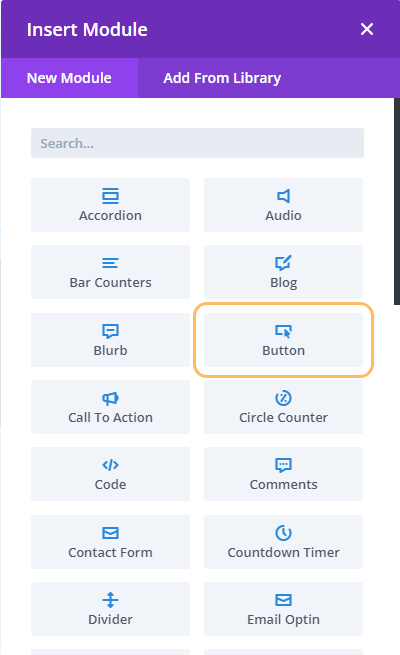Add the Divider module
Screen dimensions: 400x655
point(110,609)
